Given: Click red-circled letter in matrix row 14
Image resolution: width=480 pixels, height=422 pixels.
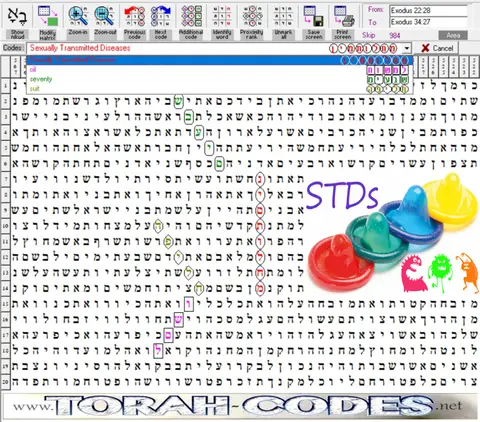Looking at the screenshot, I should click(x=260, y=288).
